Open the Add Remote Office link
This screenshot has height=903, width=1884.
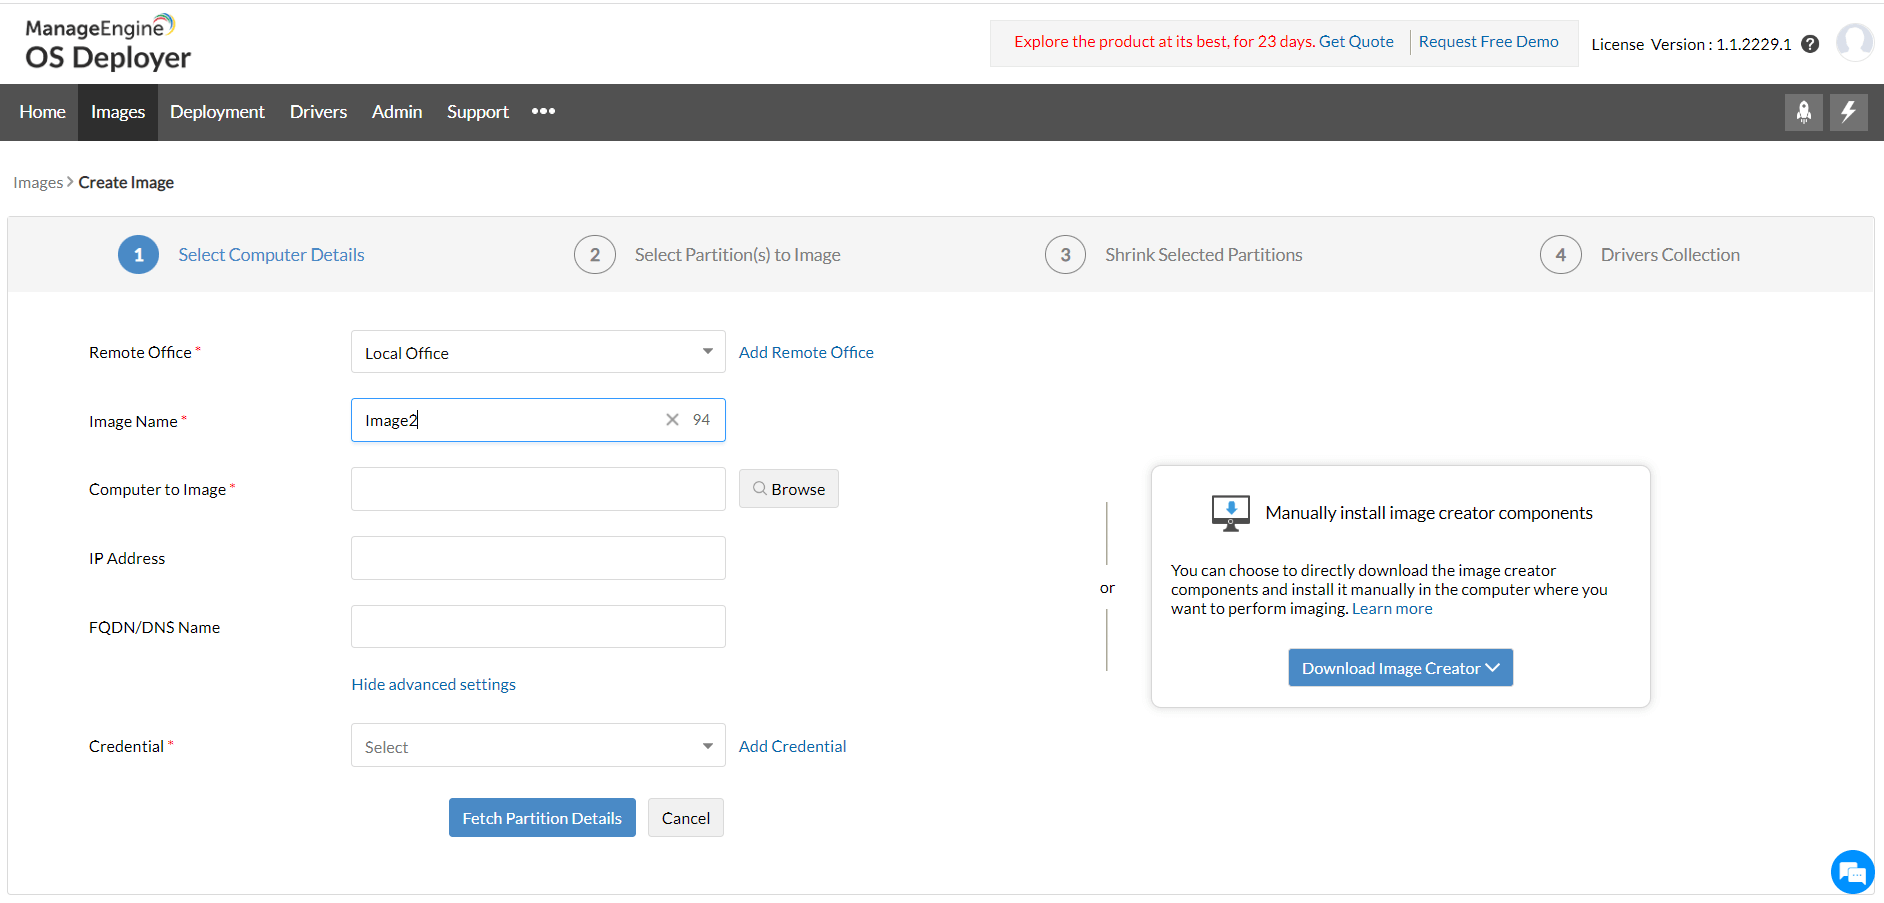(x=806, y=351)
